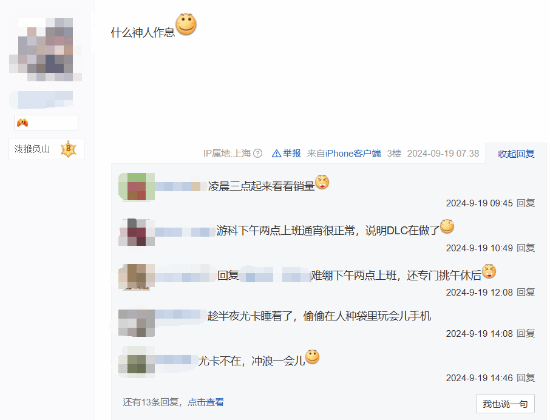Click the smiley emoji after 说明DLC在做了
The image size is (550, 420).
pyautogui.click(x=447, y=226)
